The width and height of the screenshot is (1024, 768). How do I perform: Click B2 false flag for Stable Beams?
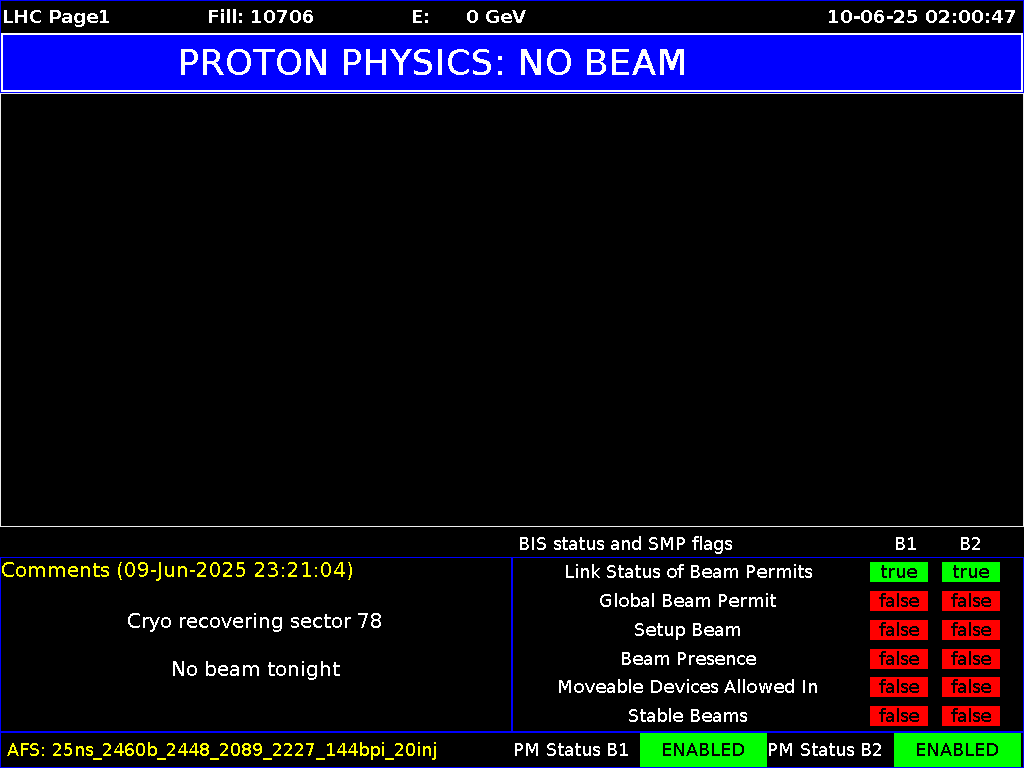coord(970,716)
